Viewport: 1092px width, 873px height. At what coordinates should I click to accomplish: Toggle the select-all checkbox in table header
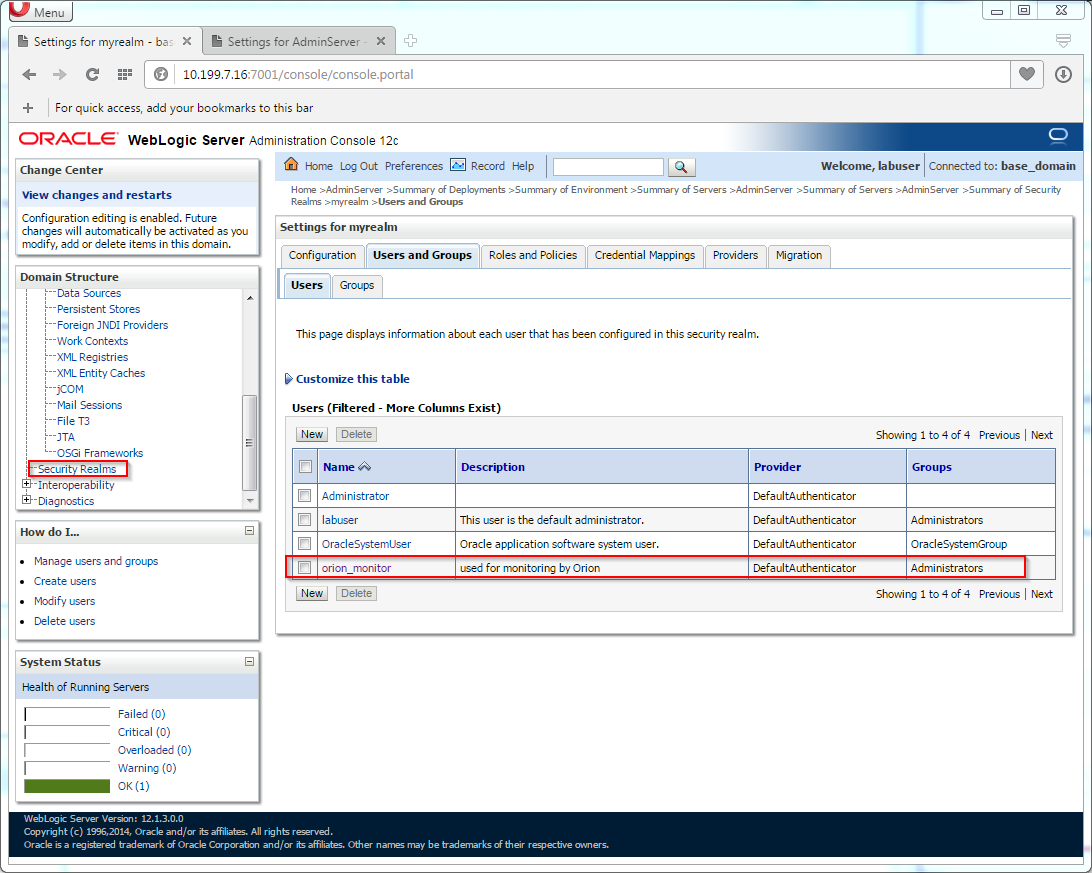pyautogui.click(x=305, y=466)
